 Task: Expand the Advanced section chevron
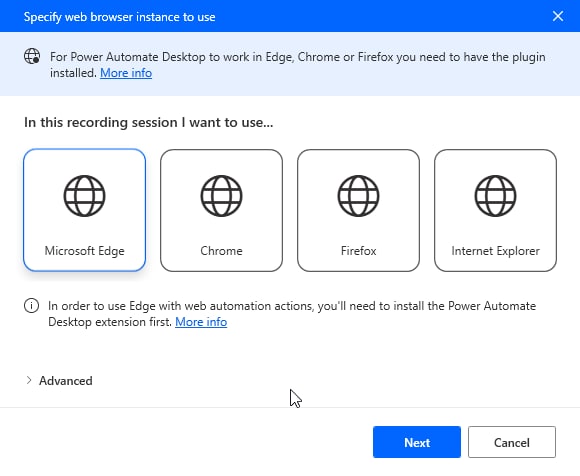[29, 380]
